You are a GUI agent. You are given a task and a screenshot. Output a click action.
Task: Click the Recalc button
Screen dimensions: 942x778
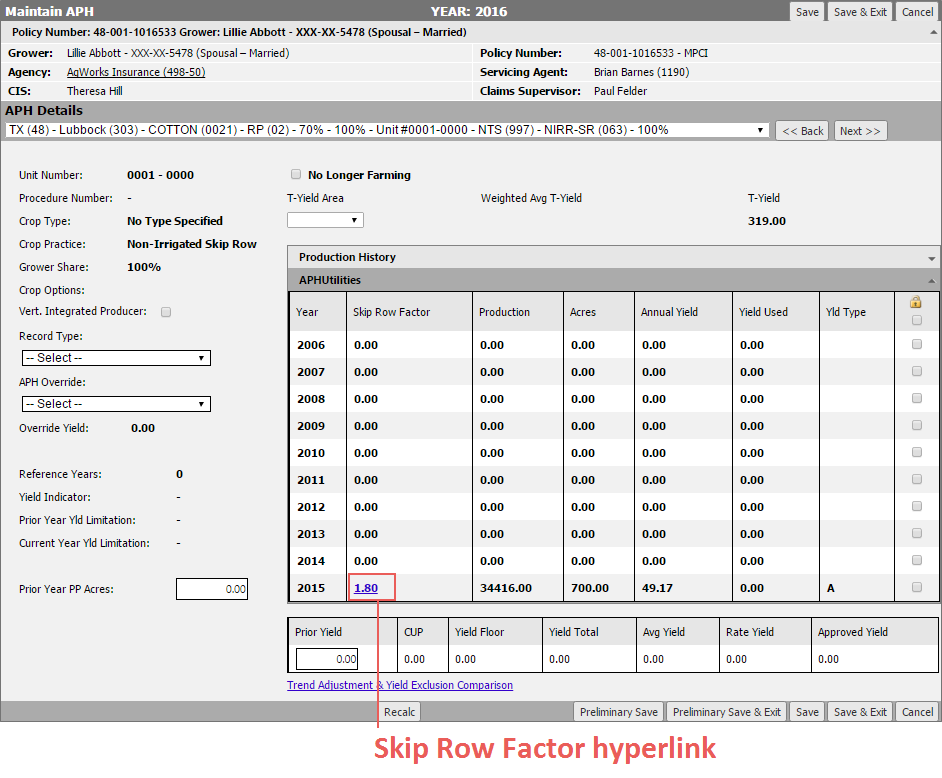399,711
